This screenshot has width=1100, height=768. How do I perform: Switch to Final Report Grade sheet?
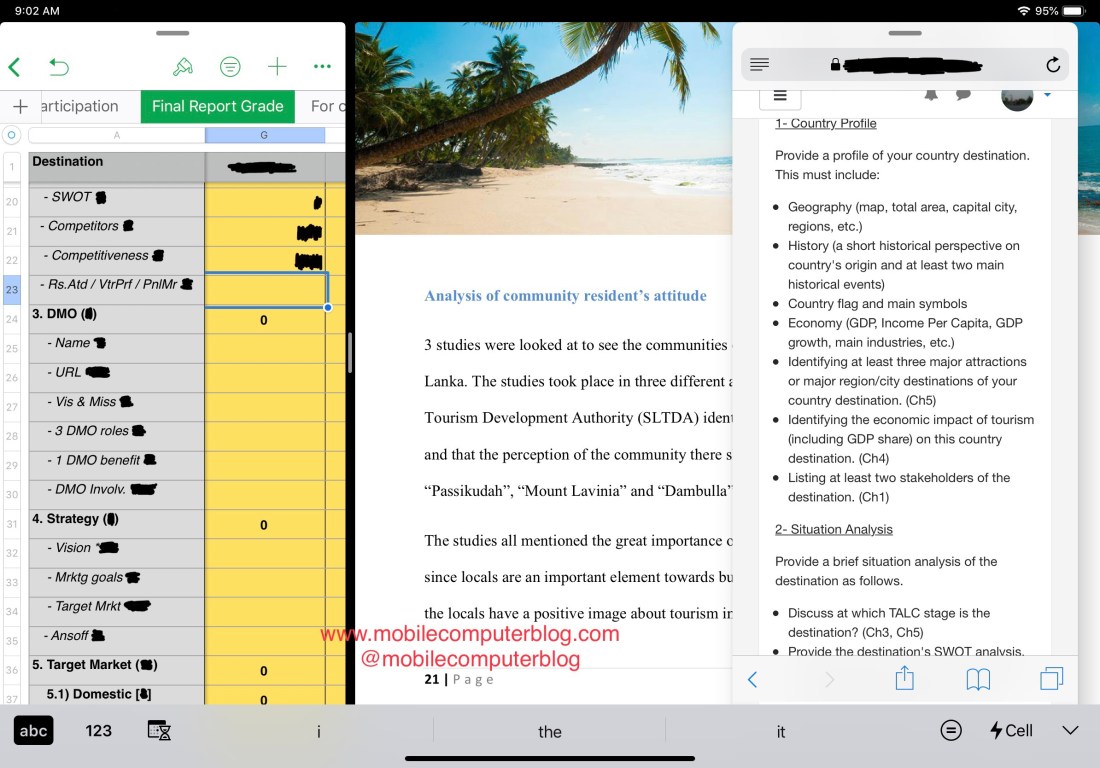(x=217, y=106)
